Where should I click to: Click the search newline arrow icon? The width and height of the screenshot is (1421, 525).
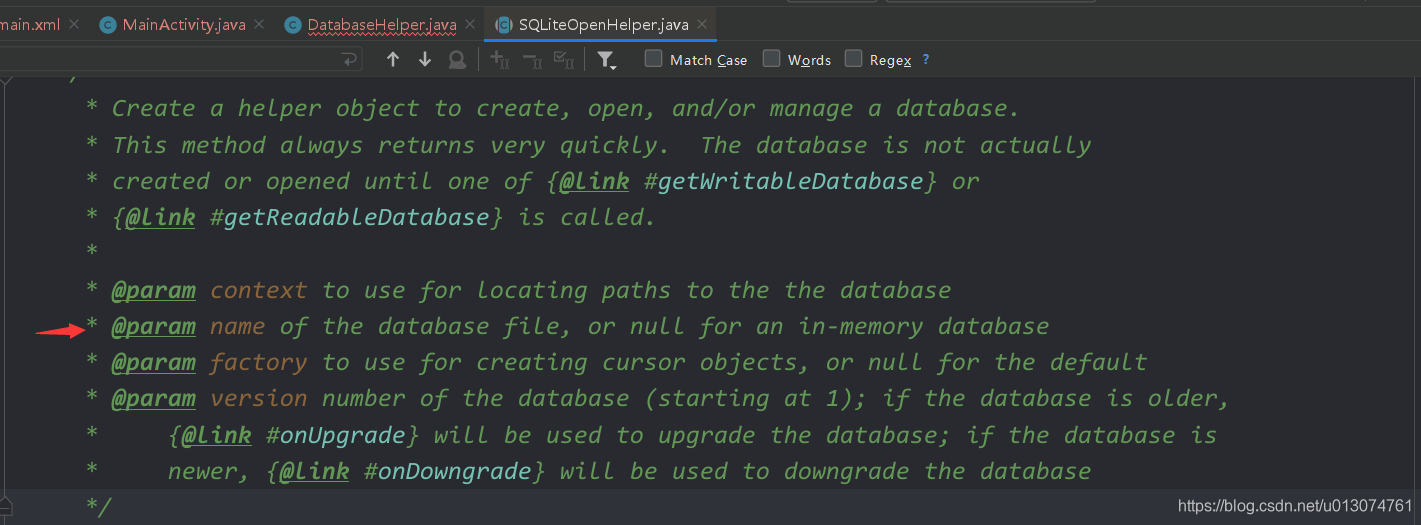pyautogui.click(x=350, y=60)
